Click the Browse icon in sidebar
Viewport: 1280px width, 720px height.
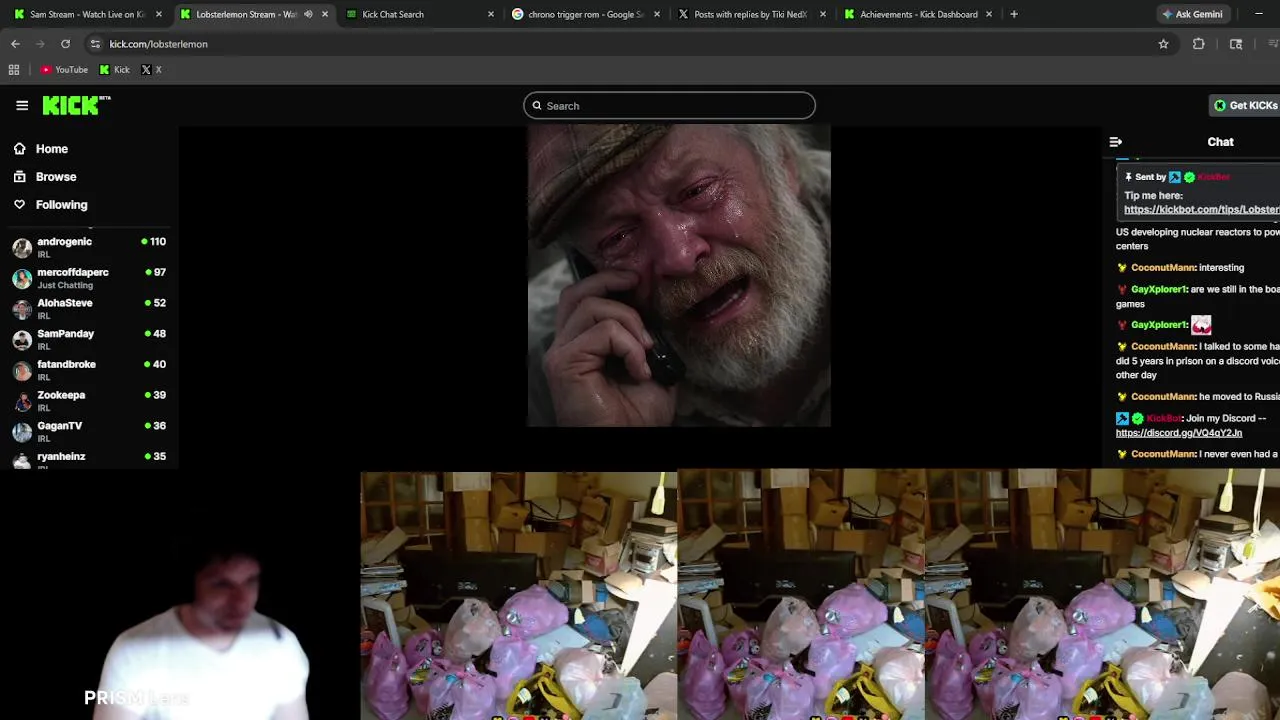pyautogui.click(x=19, y=177)
